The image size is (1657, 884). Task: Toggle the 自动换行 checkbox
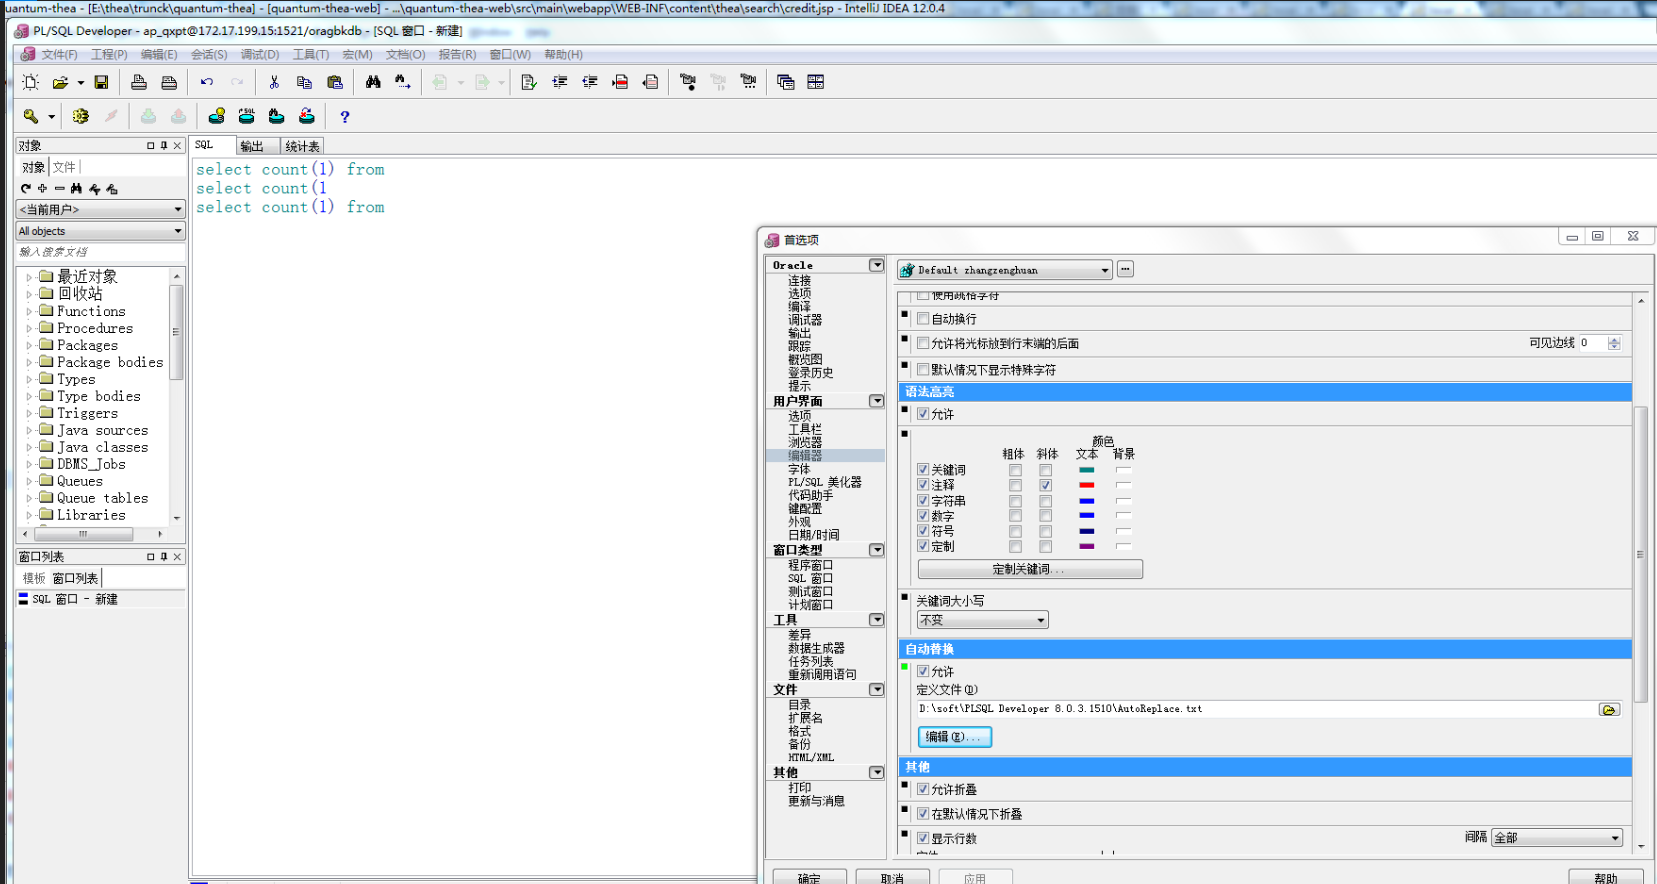[923, 319]
